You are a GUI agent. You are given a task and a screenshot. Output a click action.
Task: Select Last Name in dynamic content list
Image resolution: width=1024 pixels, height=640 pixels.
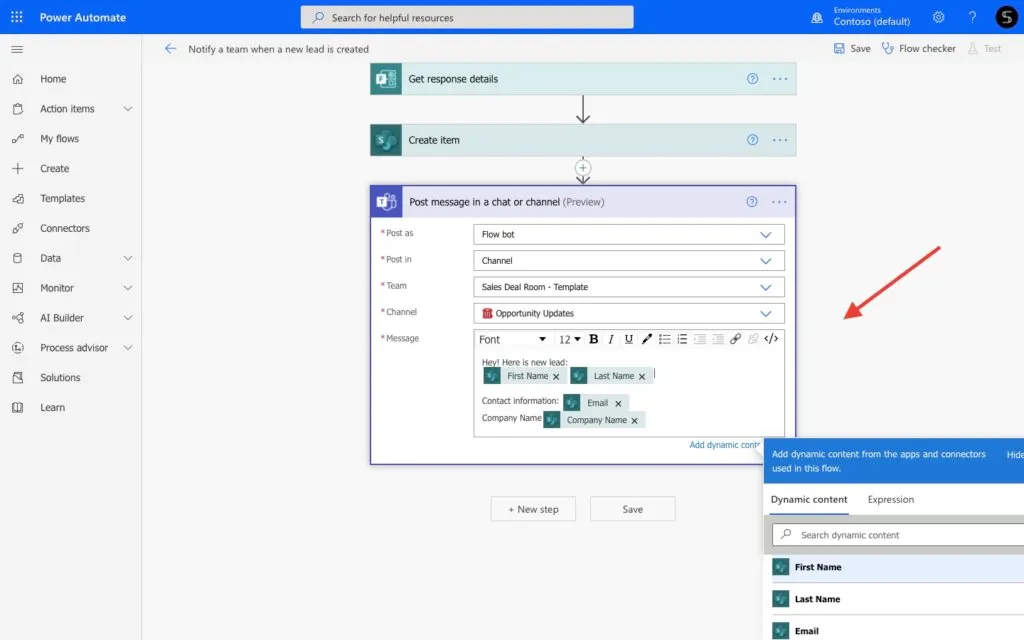click(x=894, y=599)
